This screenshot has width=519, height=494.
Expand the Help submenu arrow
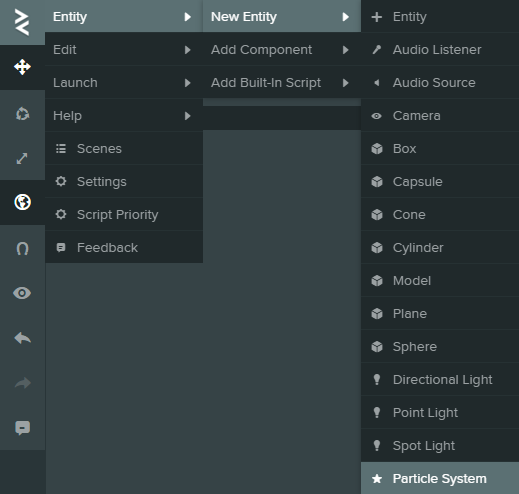[x=188, y=116]
